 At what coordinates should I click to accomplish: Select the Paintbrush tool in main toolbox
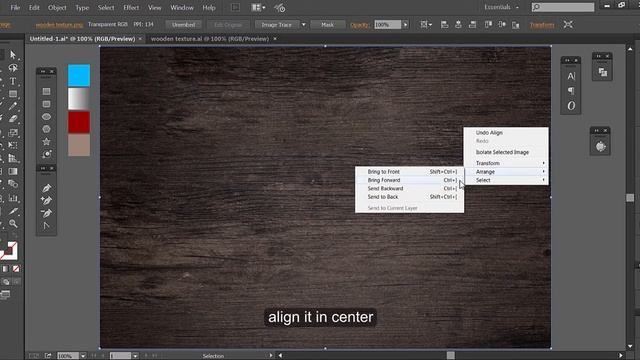[x=13, y=106]
